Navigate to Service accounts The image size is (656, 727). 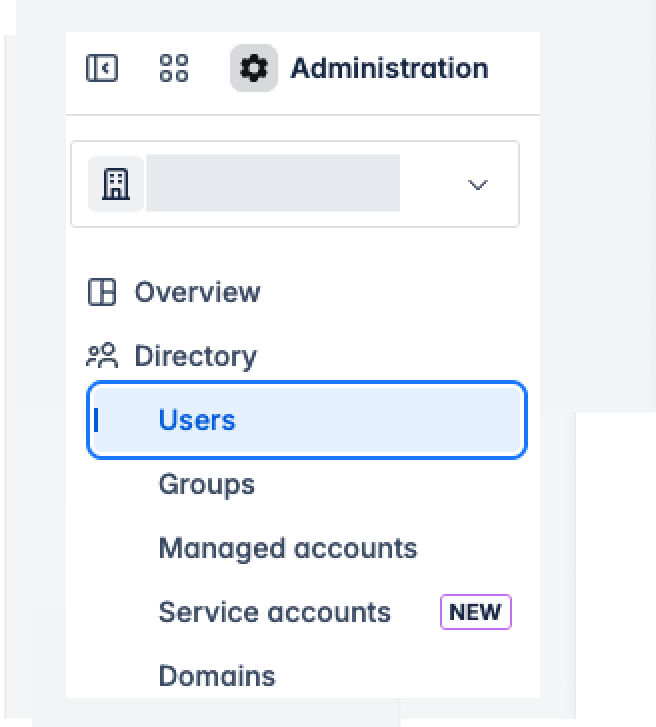(274, 612)
